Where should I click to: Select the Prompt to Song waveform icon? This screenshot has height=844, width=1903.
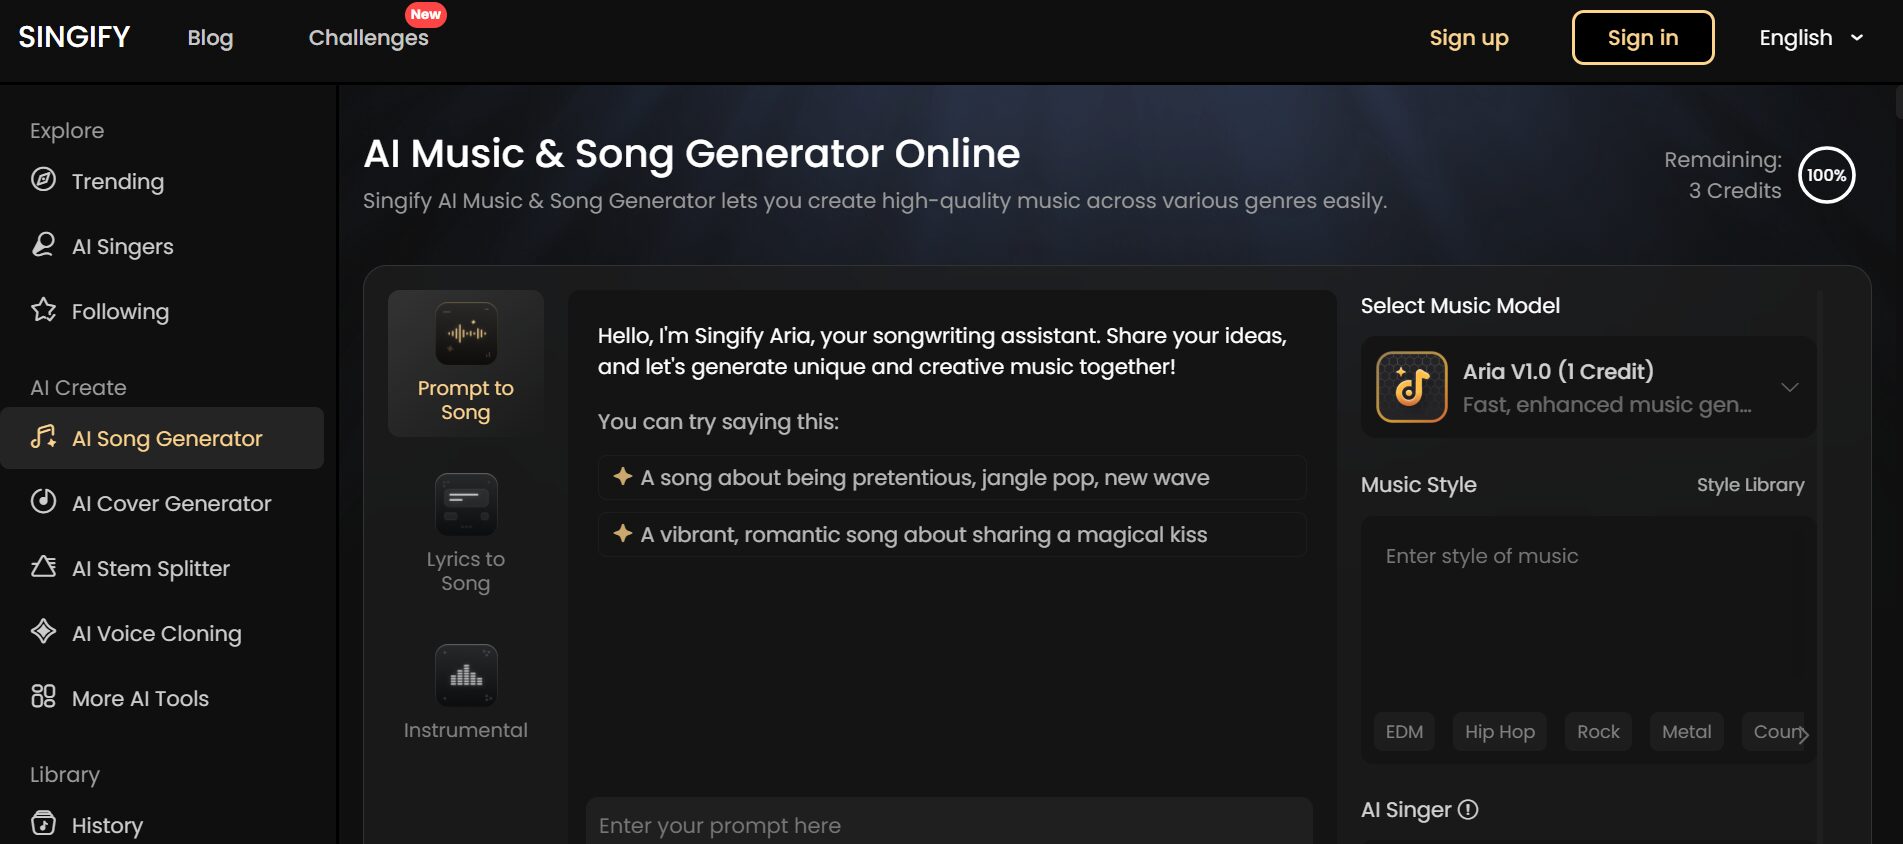pos(466,334)
